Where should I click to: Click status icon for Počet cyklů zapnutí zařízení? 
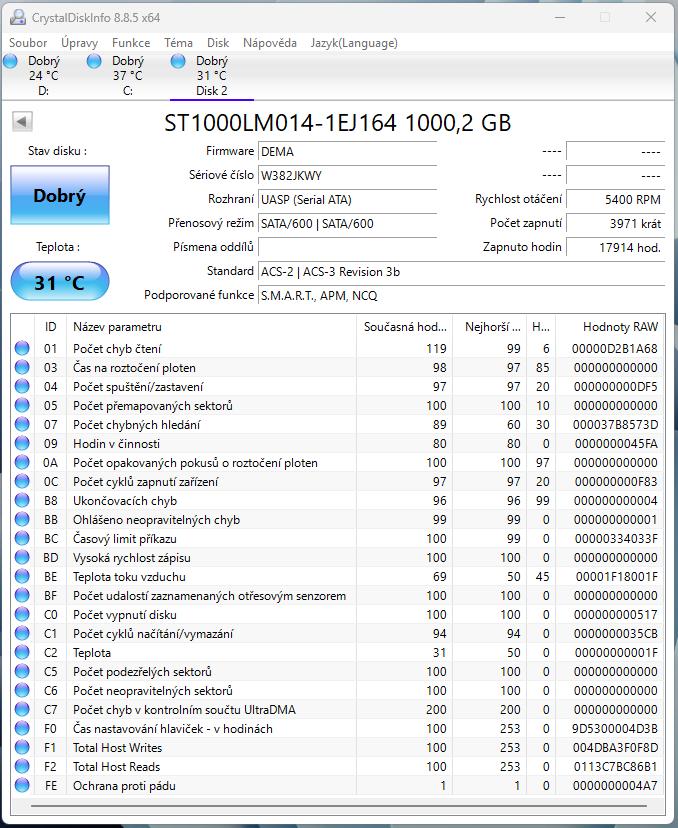[x=22, y=481]
